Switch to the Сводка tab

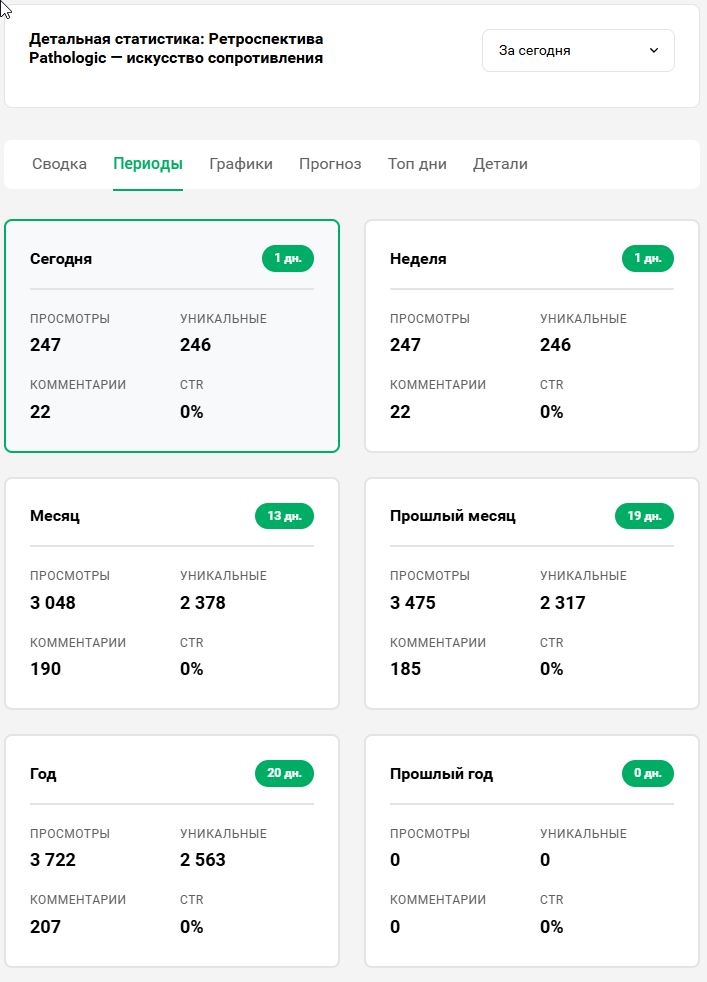point(59,164)
